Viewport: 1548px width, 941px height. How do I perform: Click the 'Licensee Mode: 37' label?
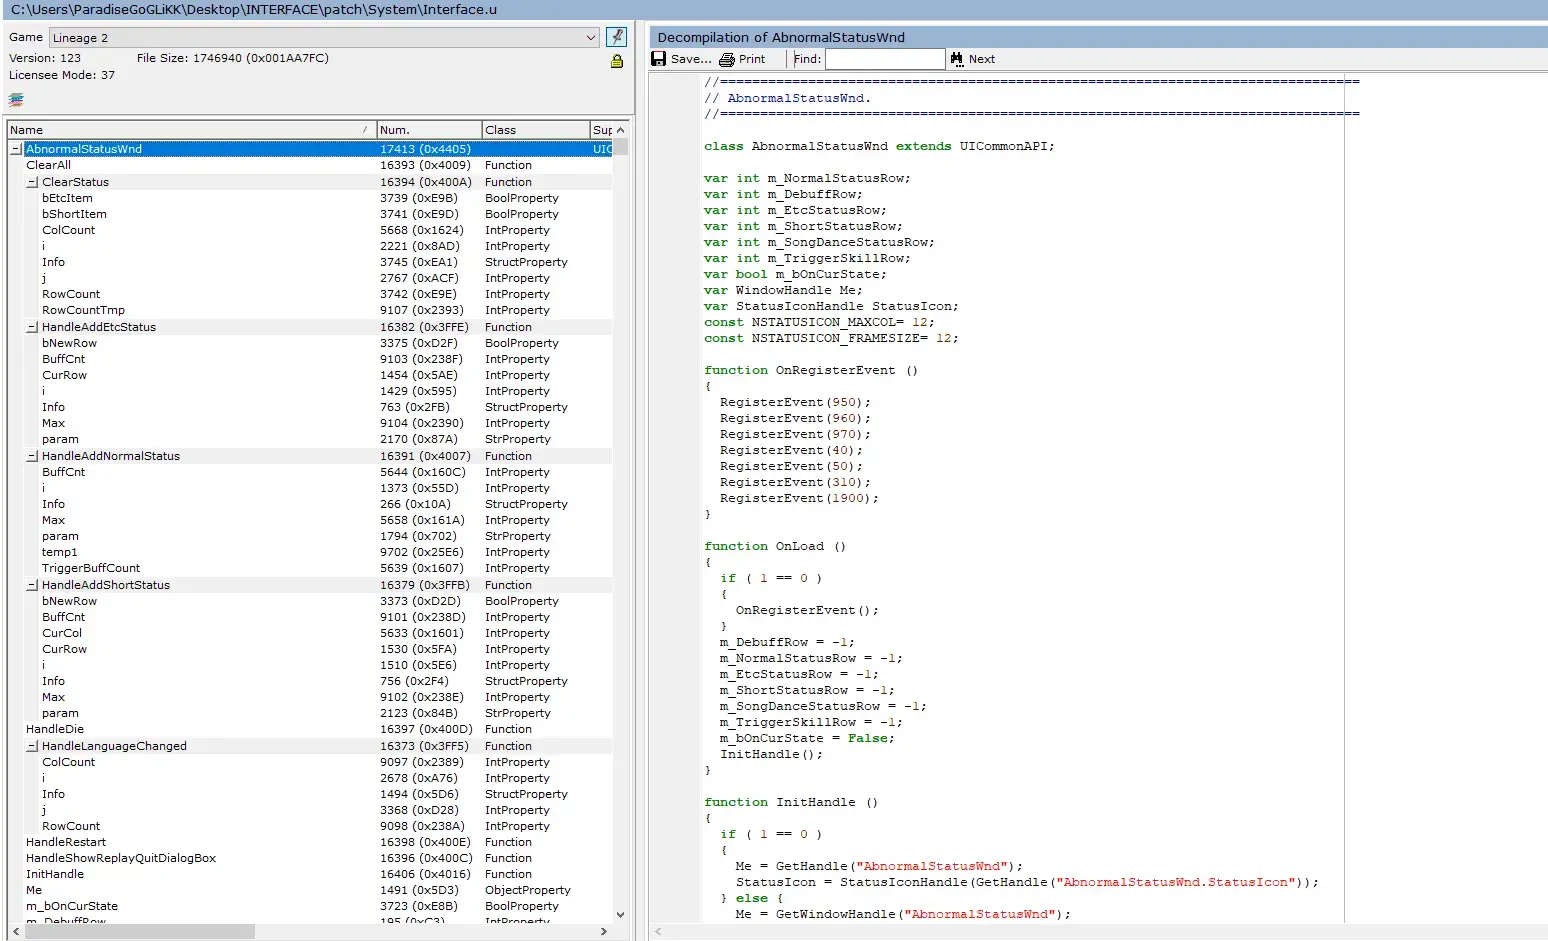click(x=62, y=75)
